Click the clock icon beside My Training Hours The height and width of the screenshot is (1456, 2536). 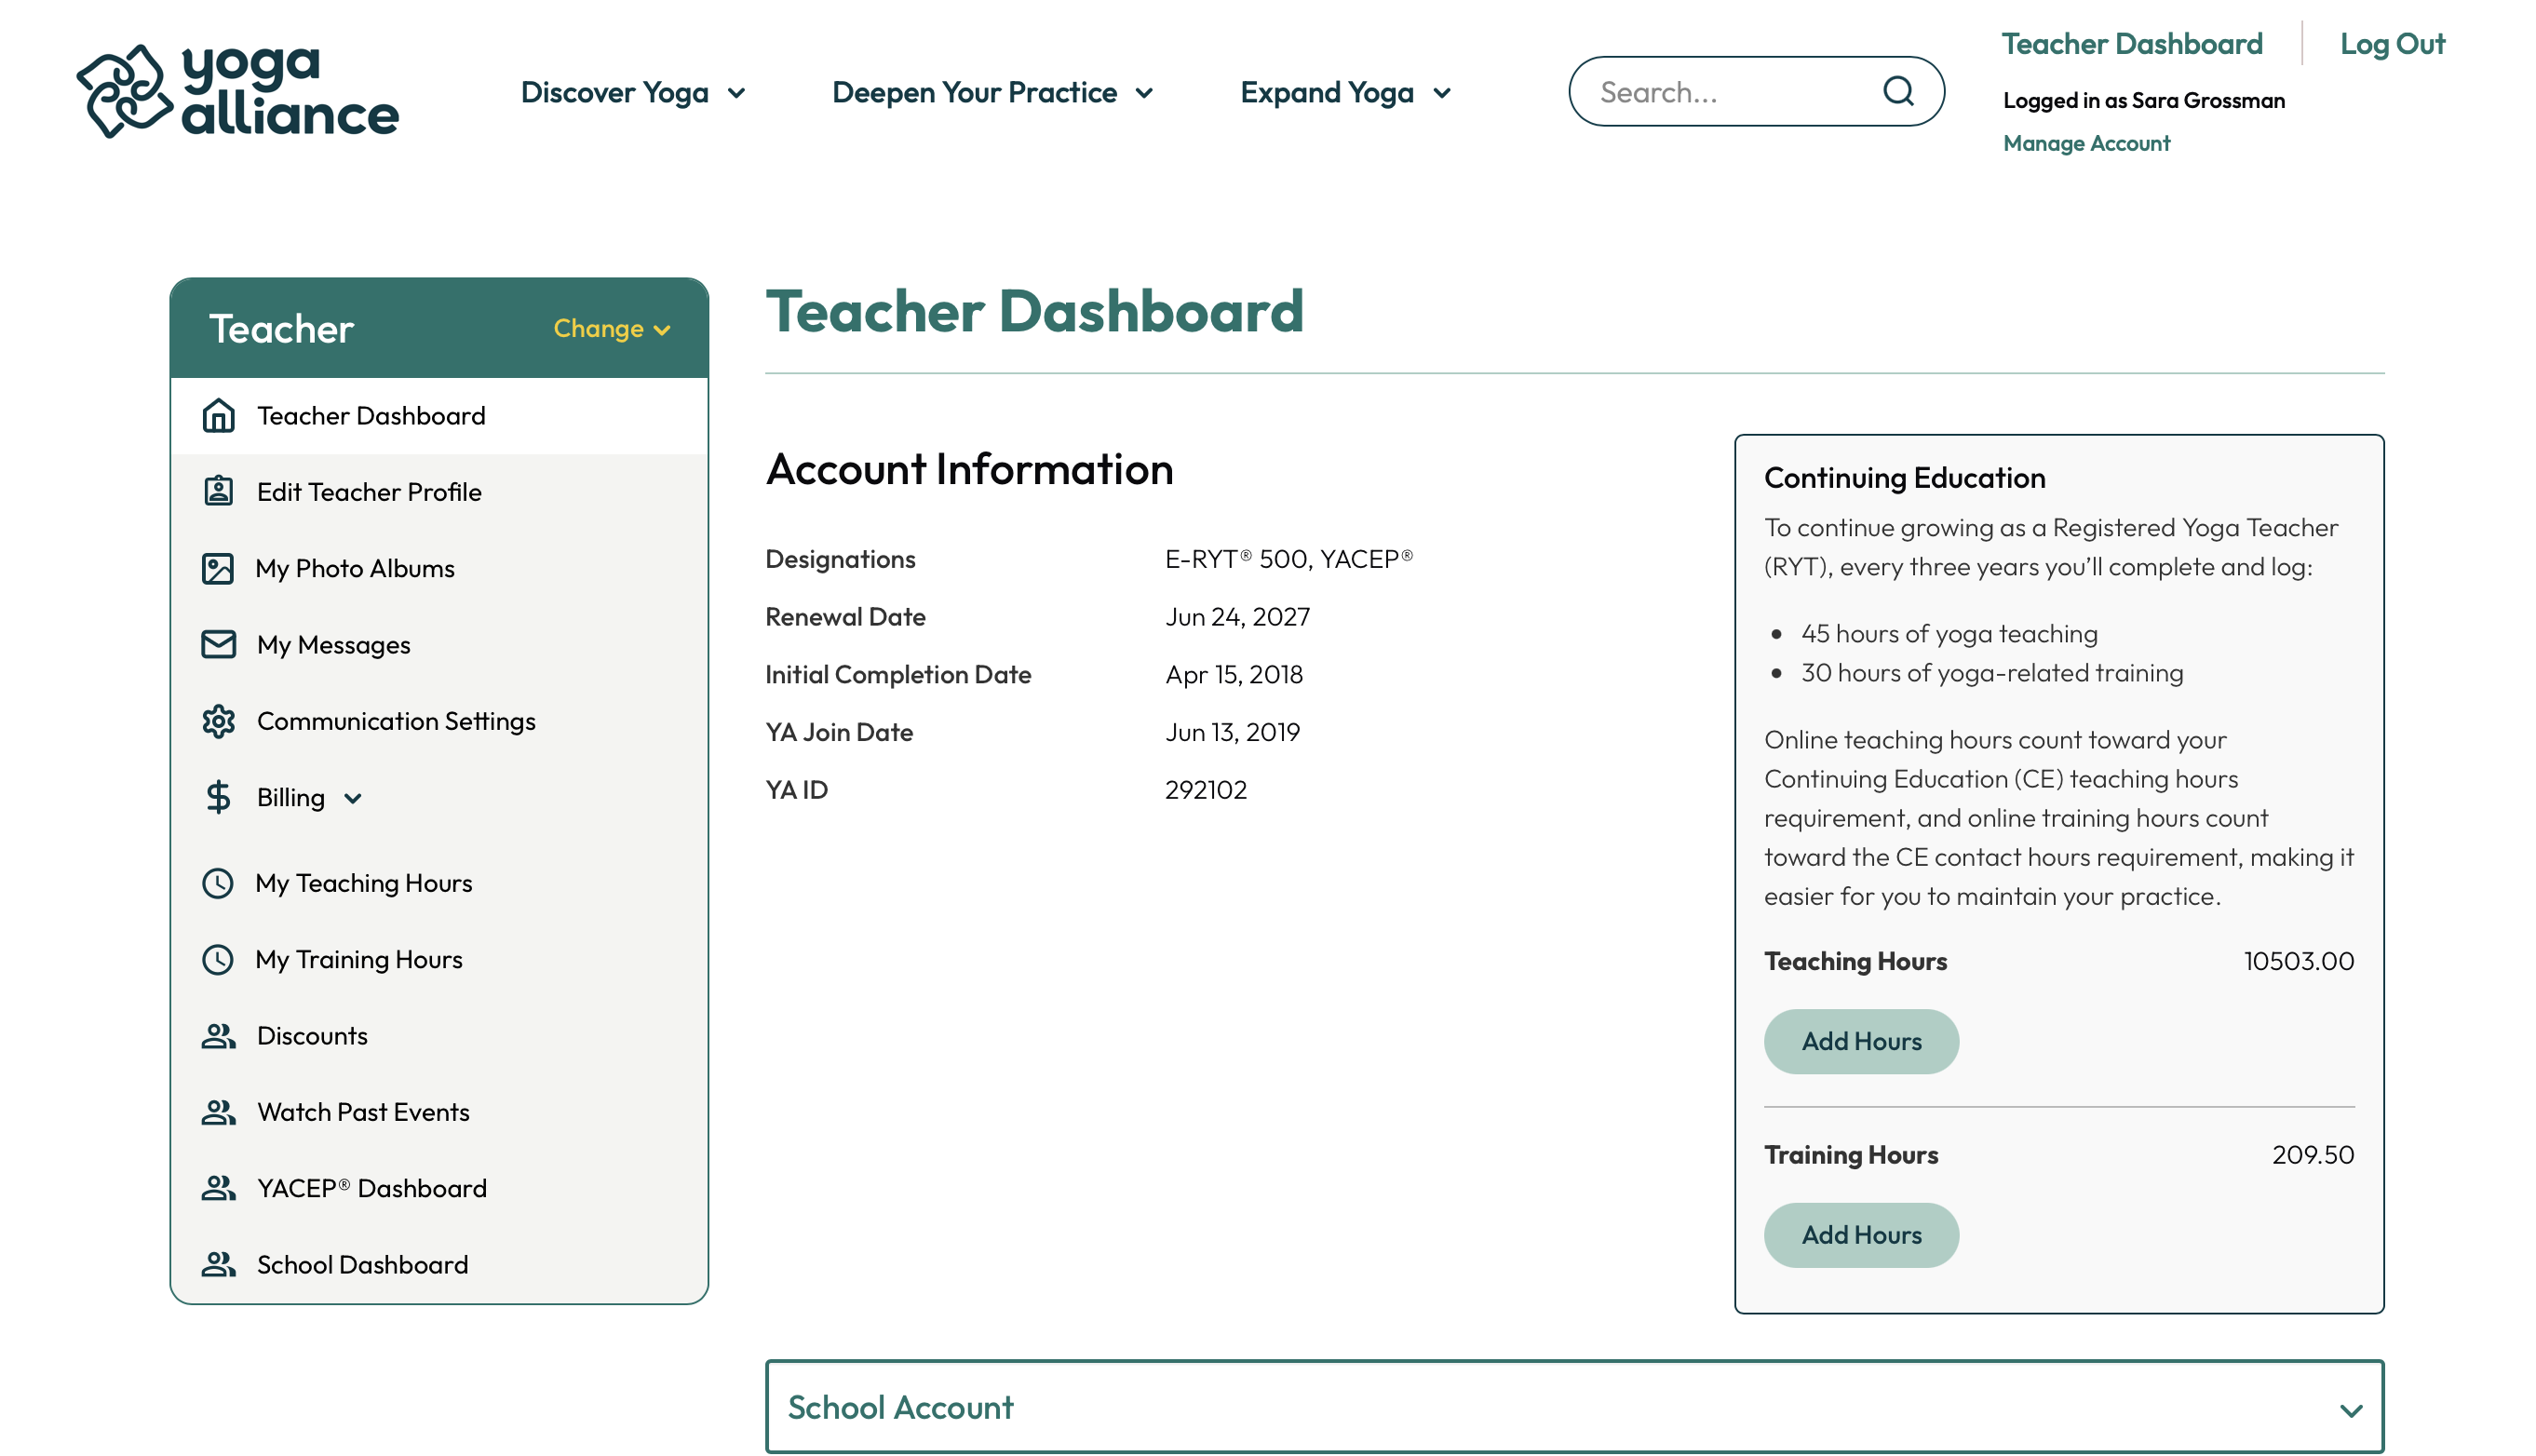218,959
